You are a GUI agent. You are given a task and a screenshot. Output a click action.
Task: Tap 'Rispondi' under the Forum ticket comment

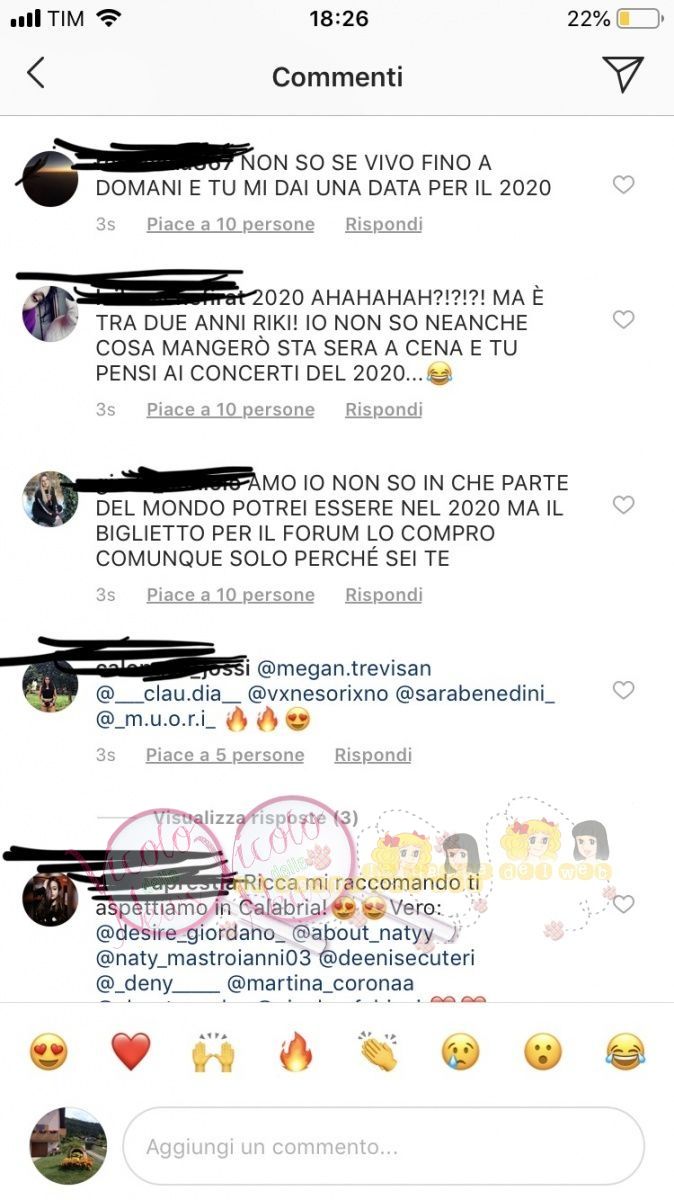pyautogui.click(x=384, y=595)
